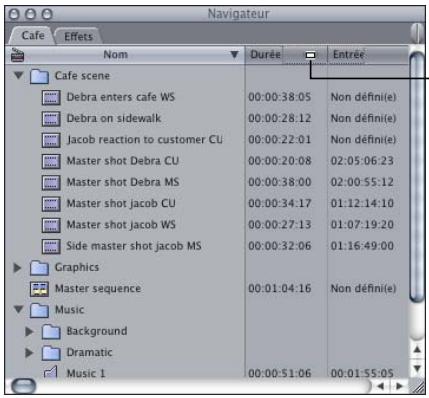Click the Background bin folder icon
The image size is (429, 398).
pos(51,332)
